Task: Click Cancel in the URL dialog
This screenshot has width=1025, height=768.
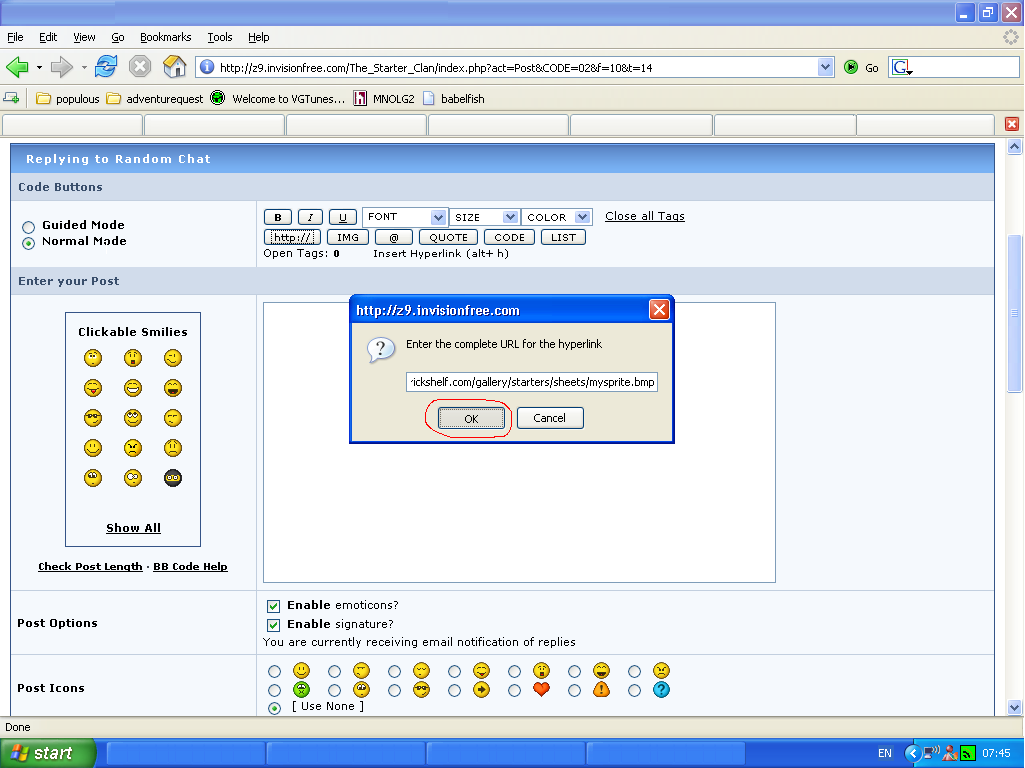Action: click(x=550, y=418)
